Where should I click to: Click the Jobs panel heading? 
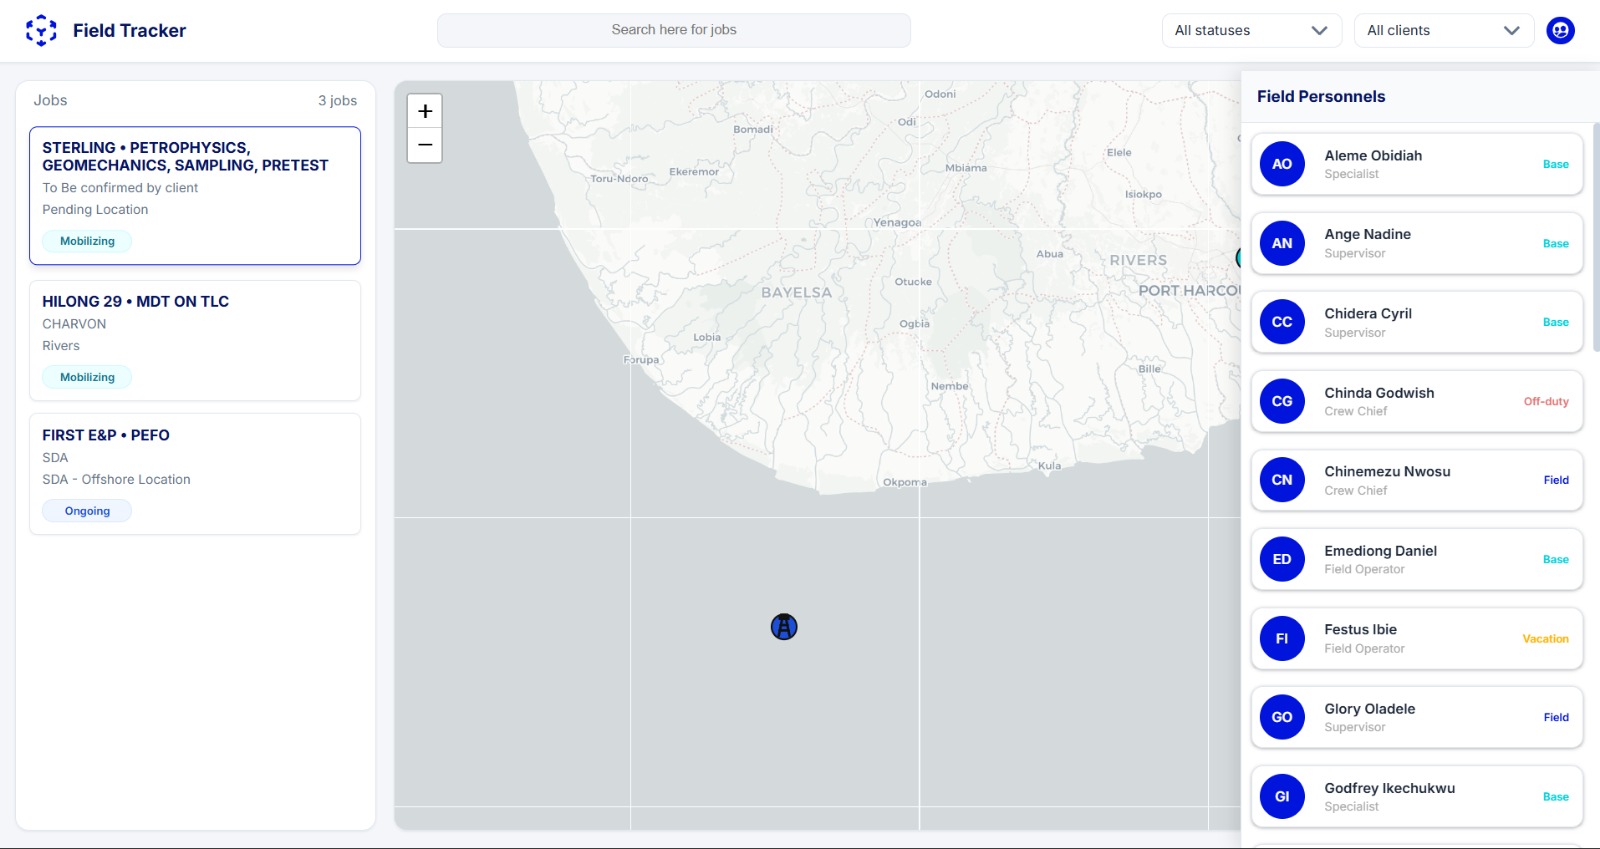(x=50, y=100)
